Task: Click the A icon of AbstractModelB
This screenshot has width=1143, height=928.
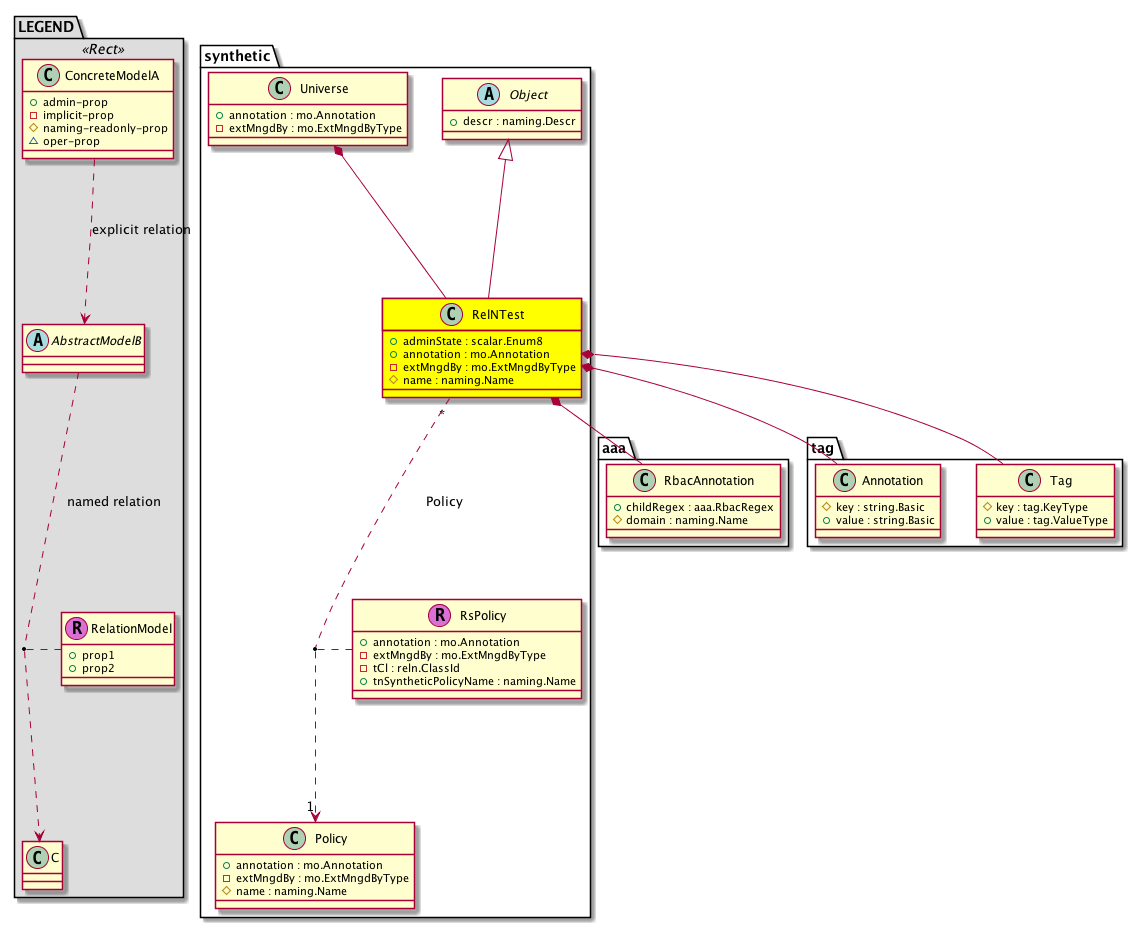Action: point(37,340)
